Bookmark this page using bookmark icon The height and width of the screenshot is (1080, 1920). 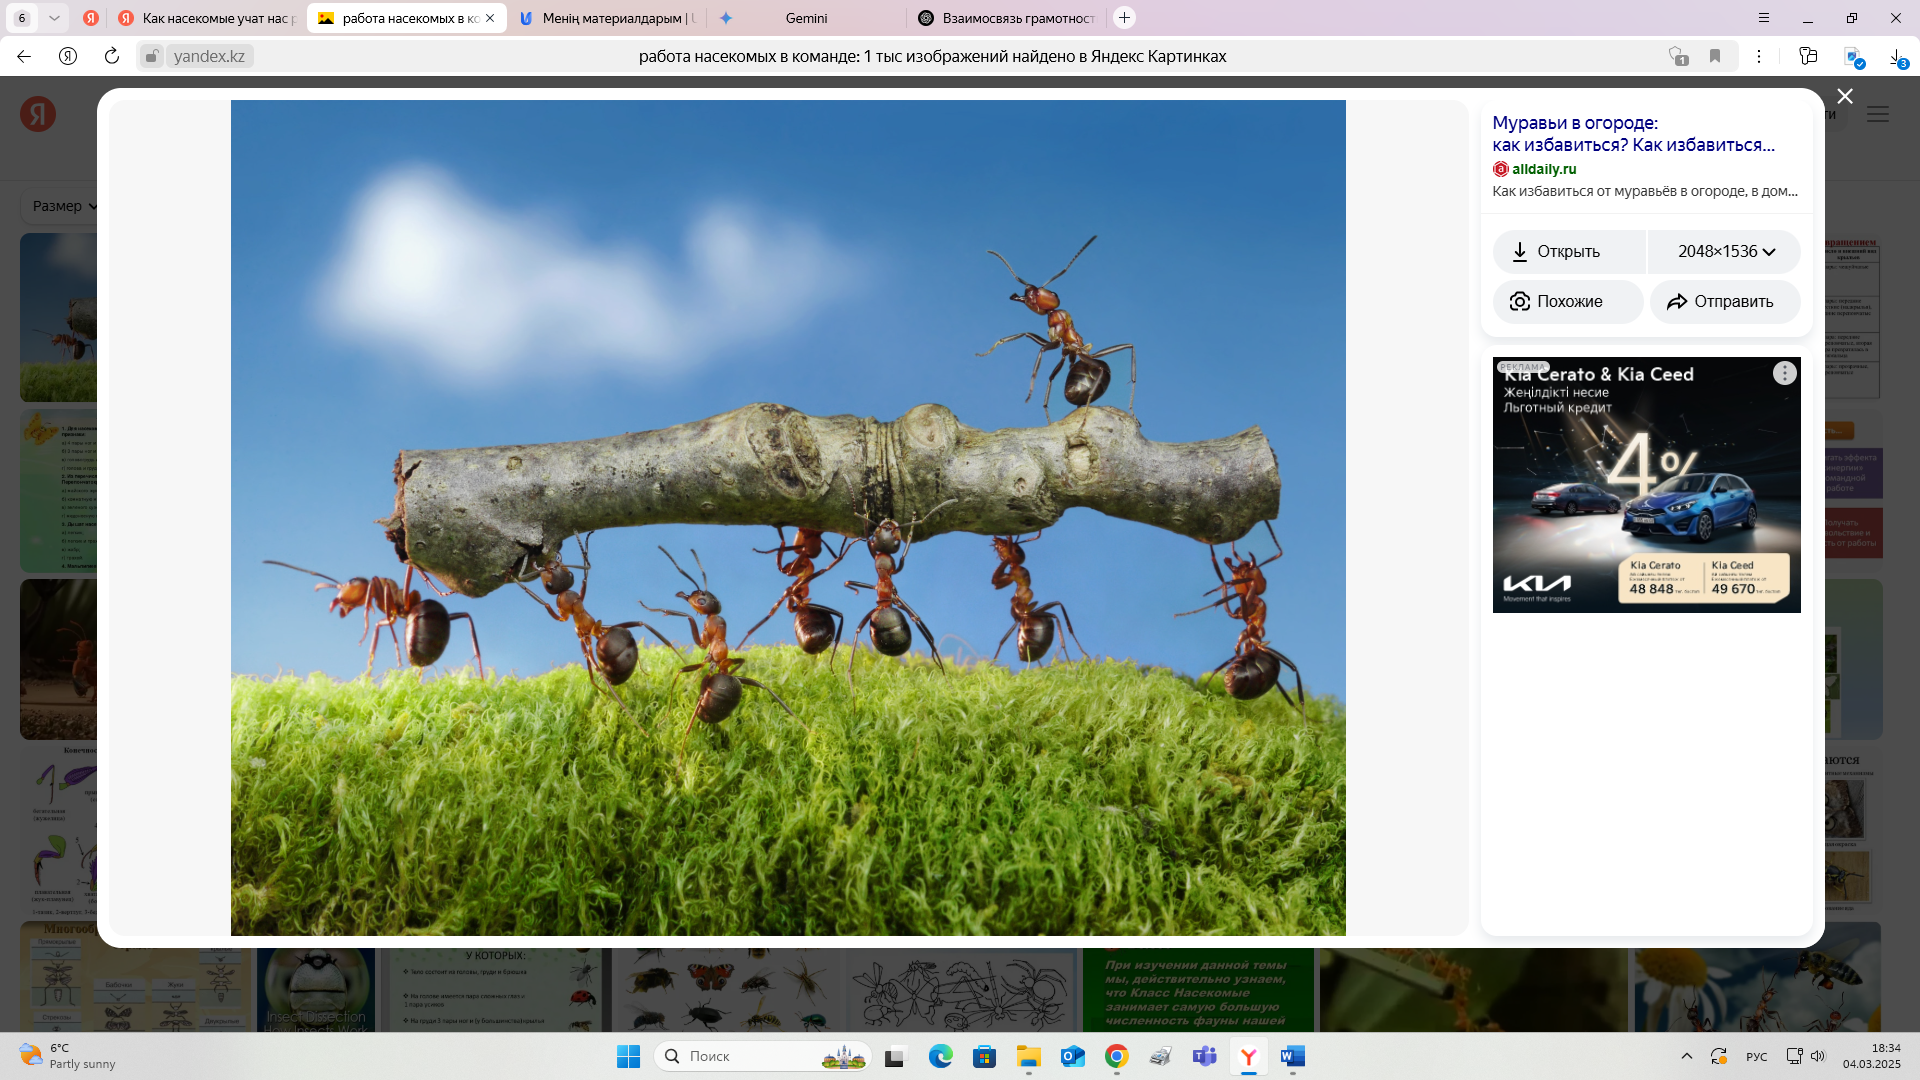tap(1715, 56)
